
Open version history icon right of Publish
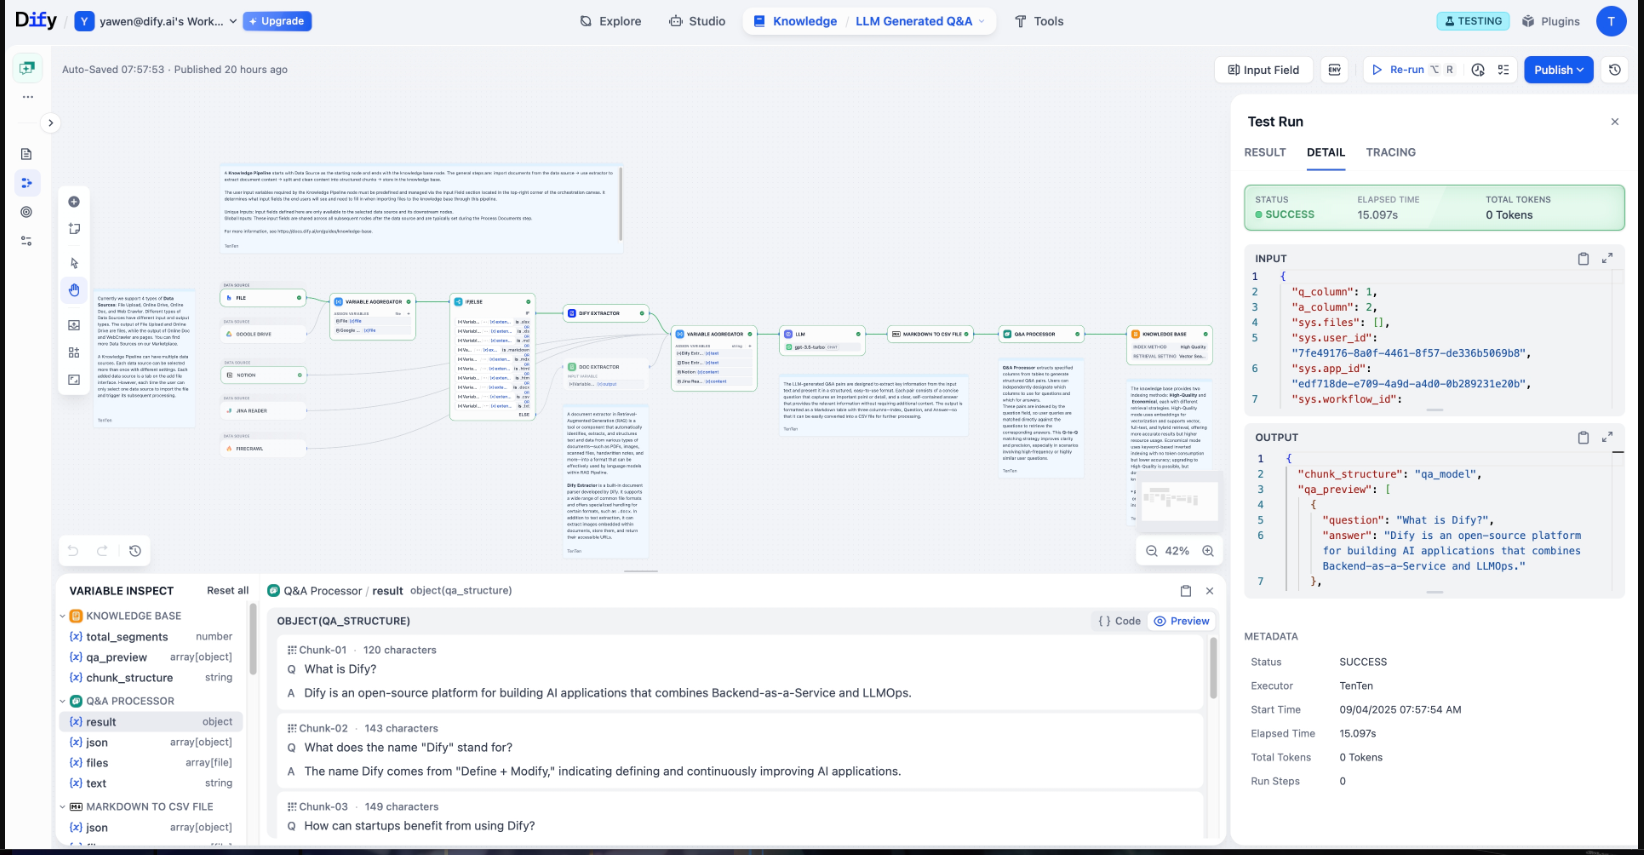tap(1615, 70)
